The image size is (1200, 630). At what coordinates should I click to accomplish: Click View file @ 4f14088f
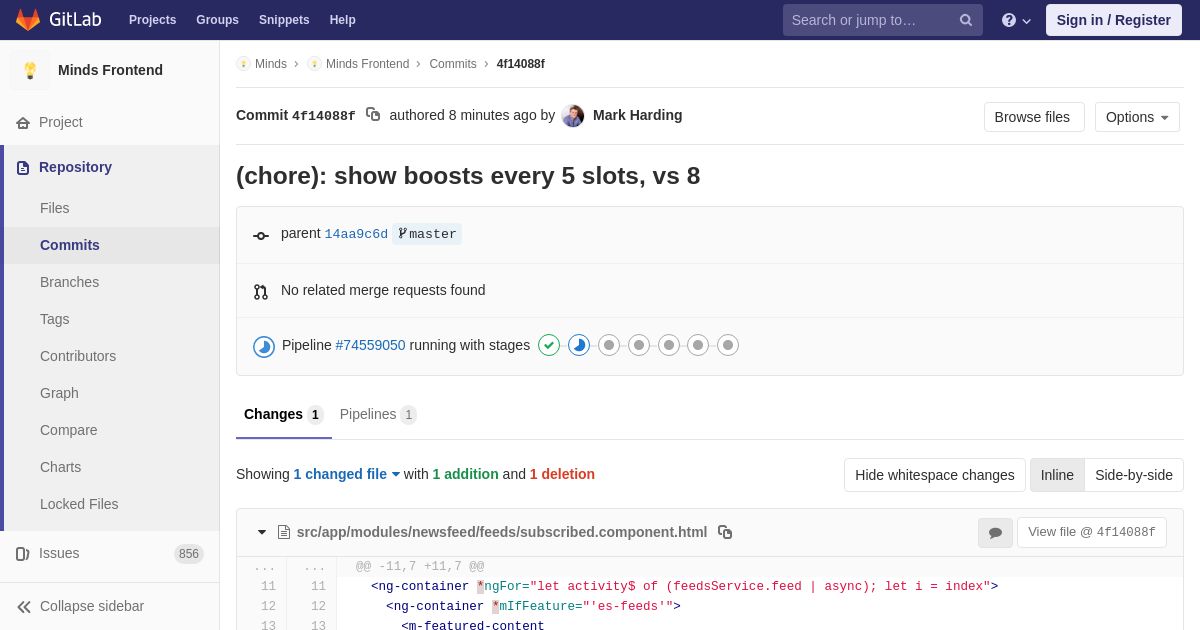1092,532
